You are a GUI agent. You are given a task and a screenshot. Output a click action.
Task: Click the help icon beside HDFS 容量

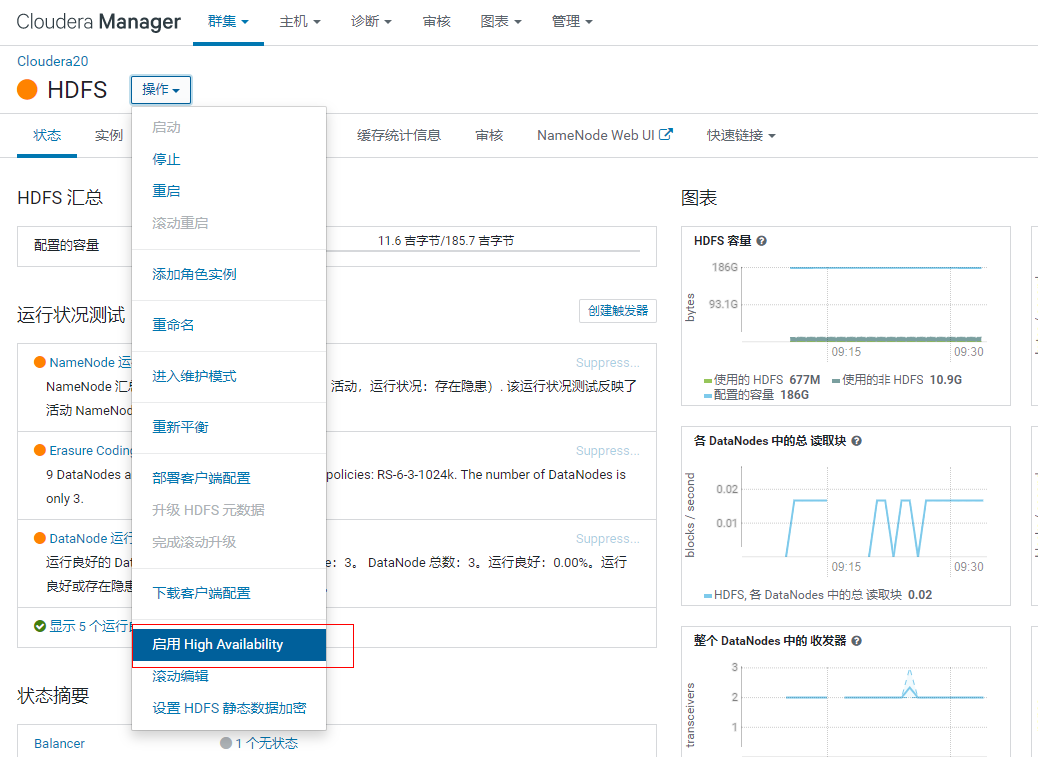coord(762,241)
